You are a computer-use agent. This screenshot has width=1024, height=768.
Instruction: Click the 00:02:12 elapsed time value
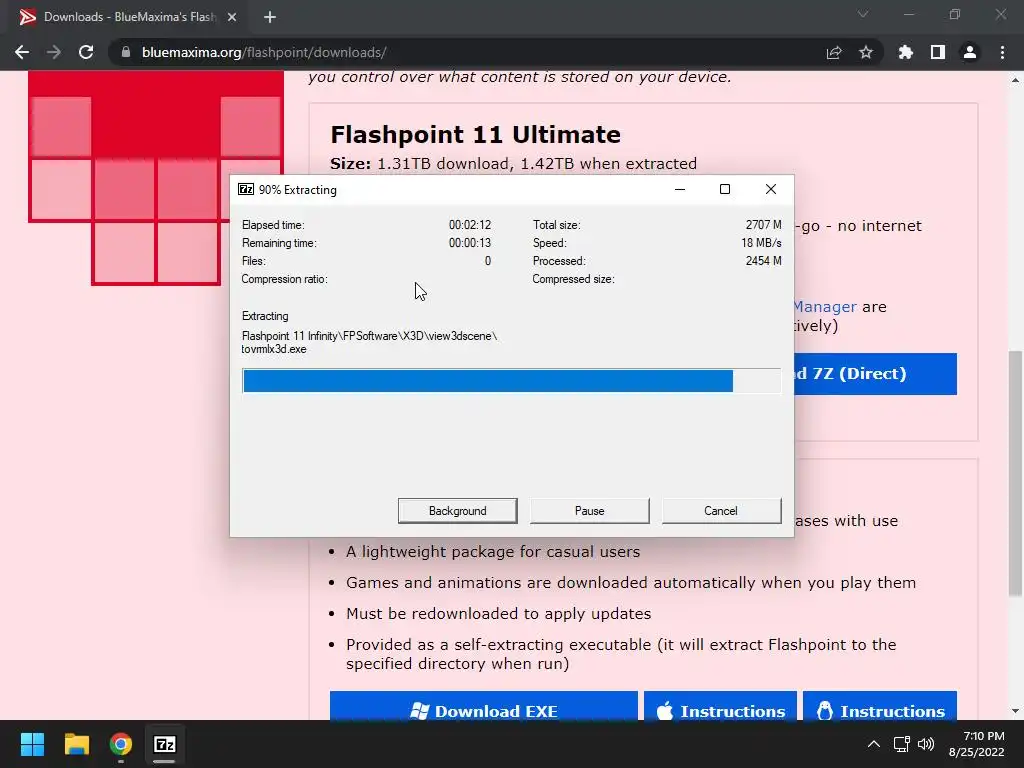coord(470,225)
